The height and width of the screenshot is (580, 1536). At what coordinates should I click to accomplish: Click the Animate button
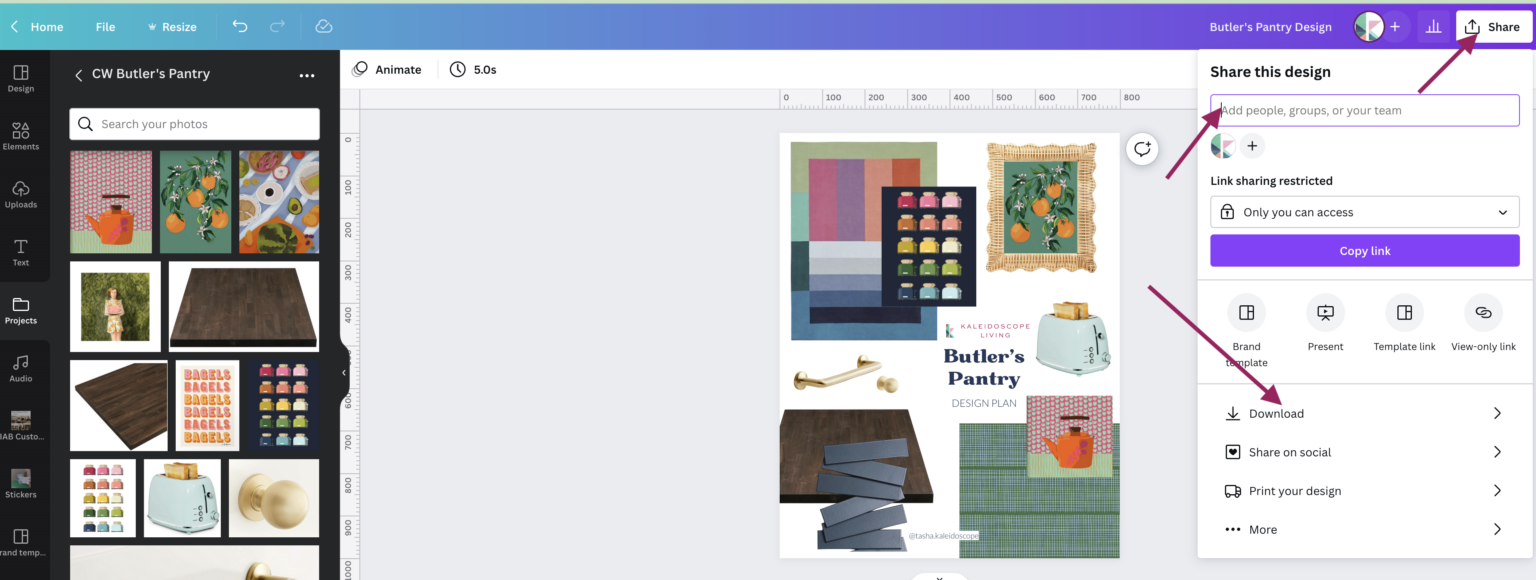(x=387, y=69)
